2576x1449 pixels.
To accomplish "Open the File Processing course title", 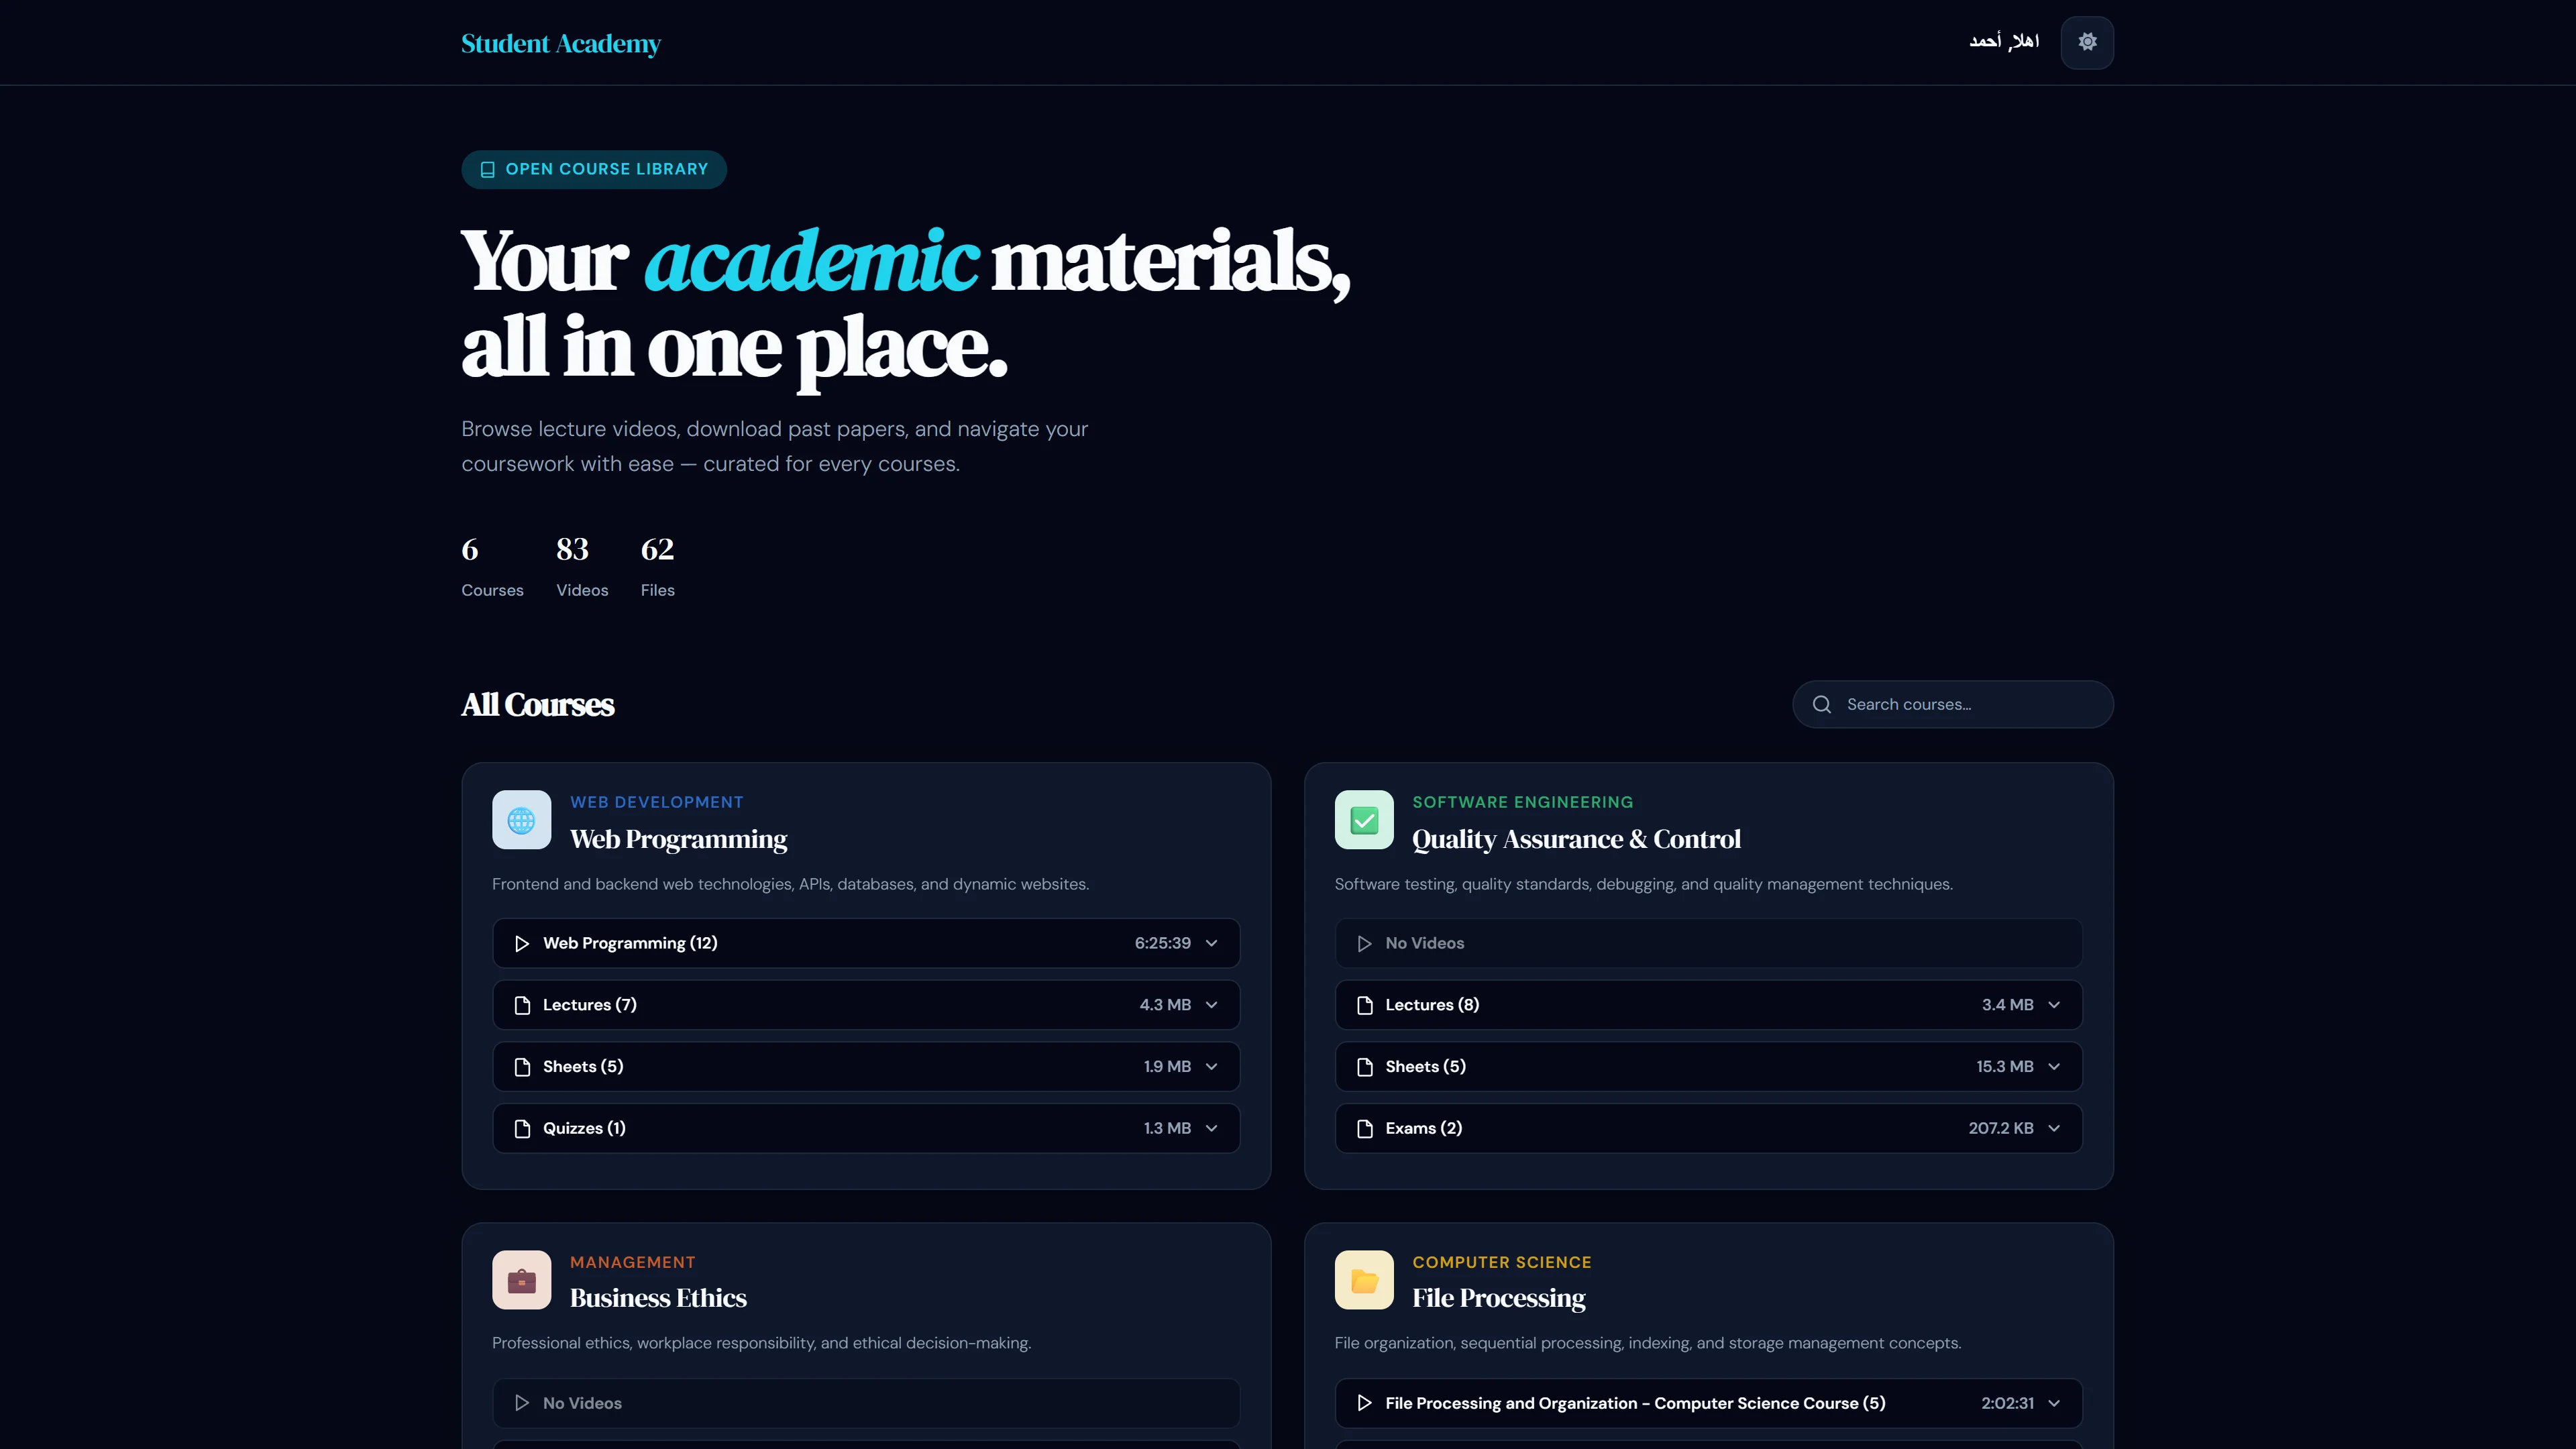I will 1498,1298.
